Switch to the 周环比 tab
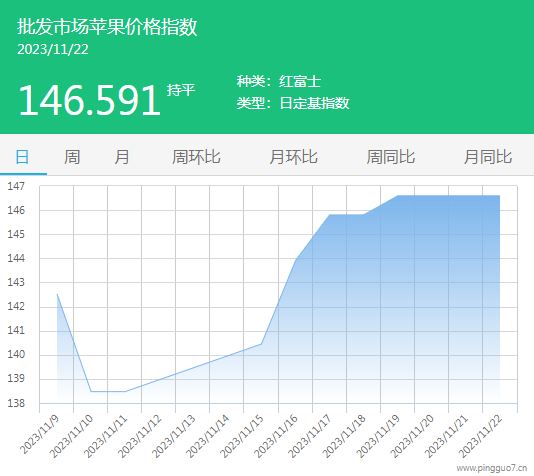Screen dimensions: 534x476 (196, 157)
